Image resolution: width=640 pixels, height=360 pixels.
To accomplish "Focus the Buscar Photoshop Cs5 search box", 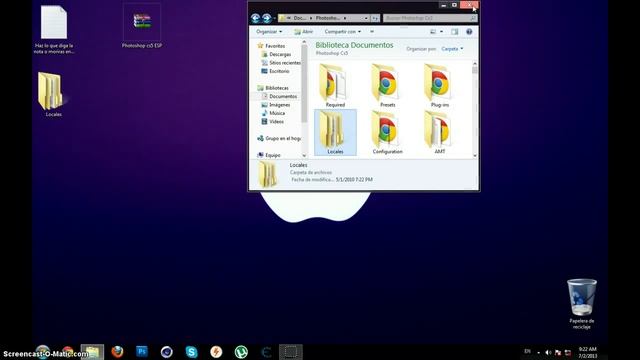I will point(430,18).
